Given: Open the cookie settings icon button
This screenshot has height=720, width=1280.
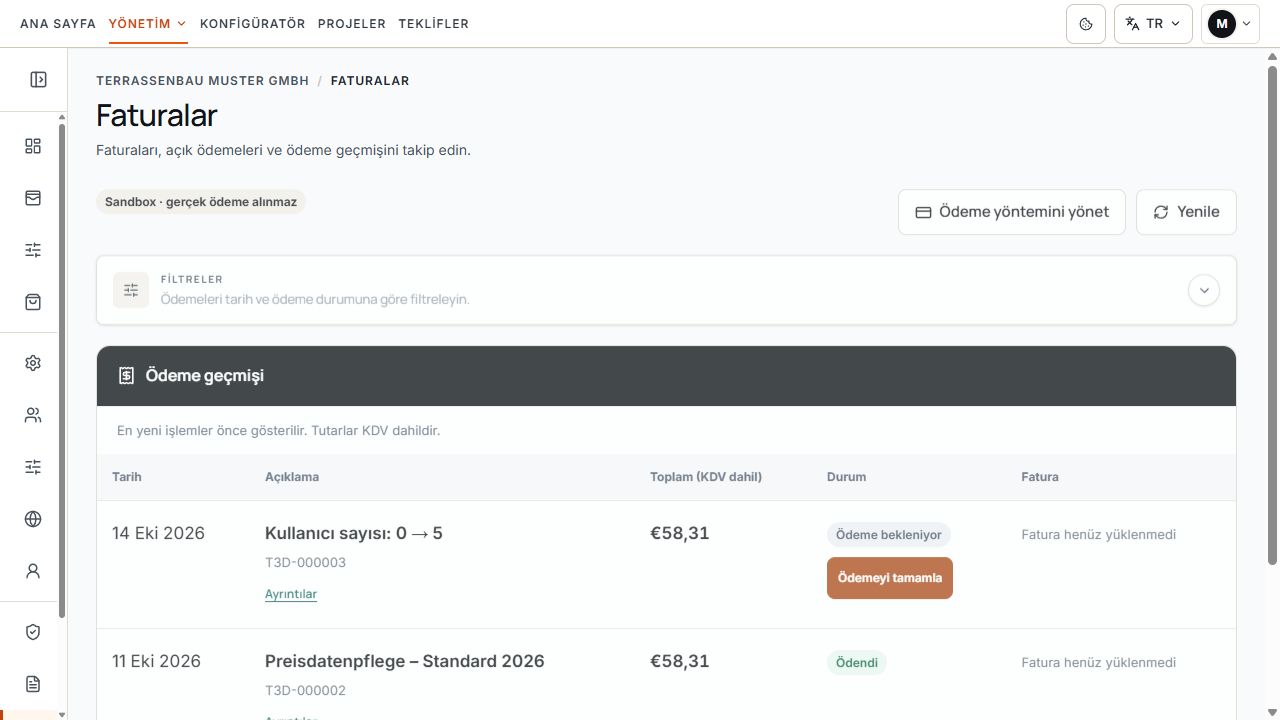Looking at the screenshot, I should point(1086,24).
